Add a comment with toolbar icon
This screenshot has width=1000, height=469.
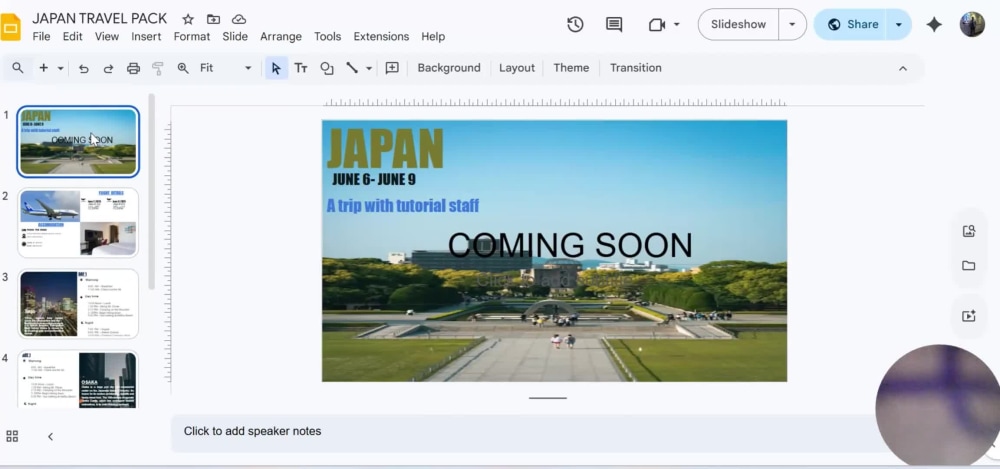[392, 68]
